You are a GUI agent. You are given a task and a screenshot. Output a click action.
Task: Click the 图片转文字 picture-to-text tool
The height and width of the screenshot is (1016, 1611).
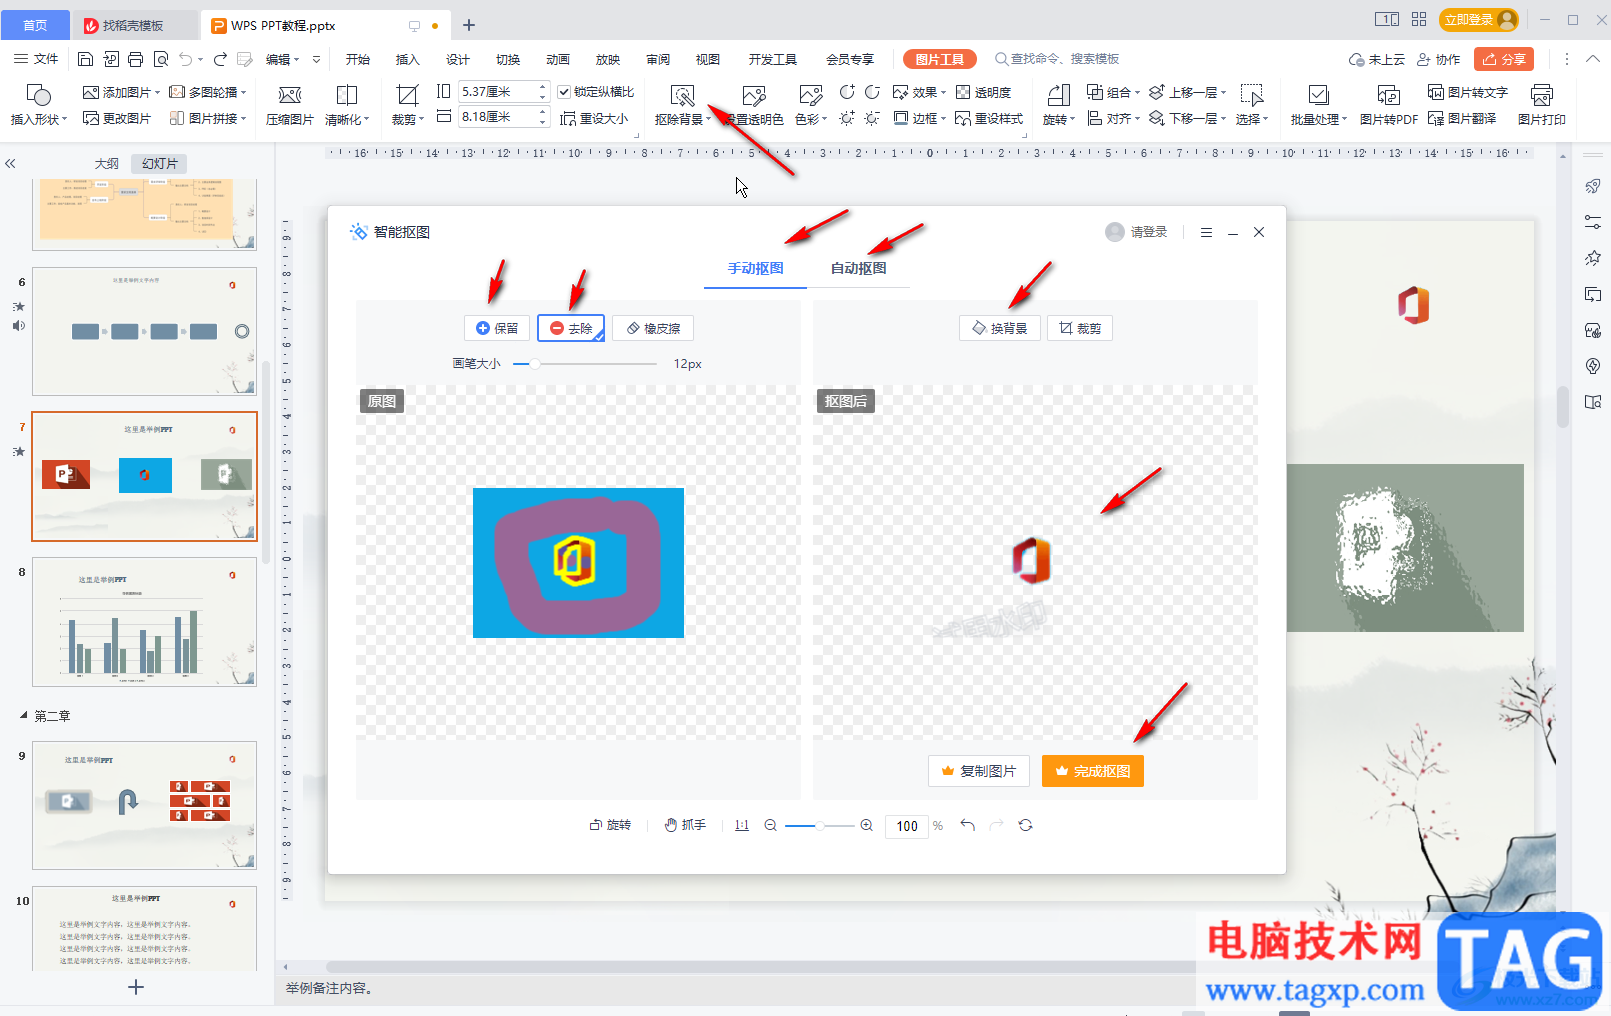click(x=1468, y=92)
